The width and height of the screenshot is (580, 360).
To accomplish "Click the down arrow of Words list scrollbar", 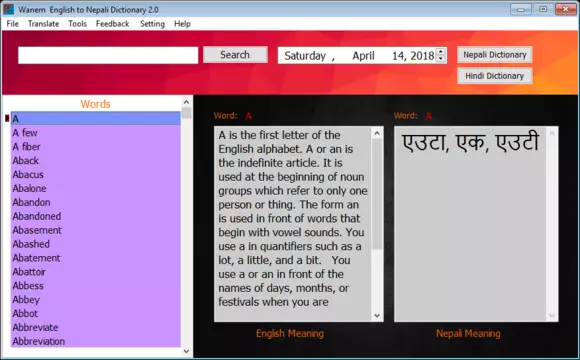I will (x=186, y=351).
